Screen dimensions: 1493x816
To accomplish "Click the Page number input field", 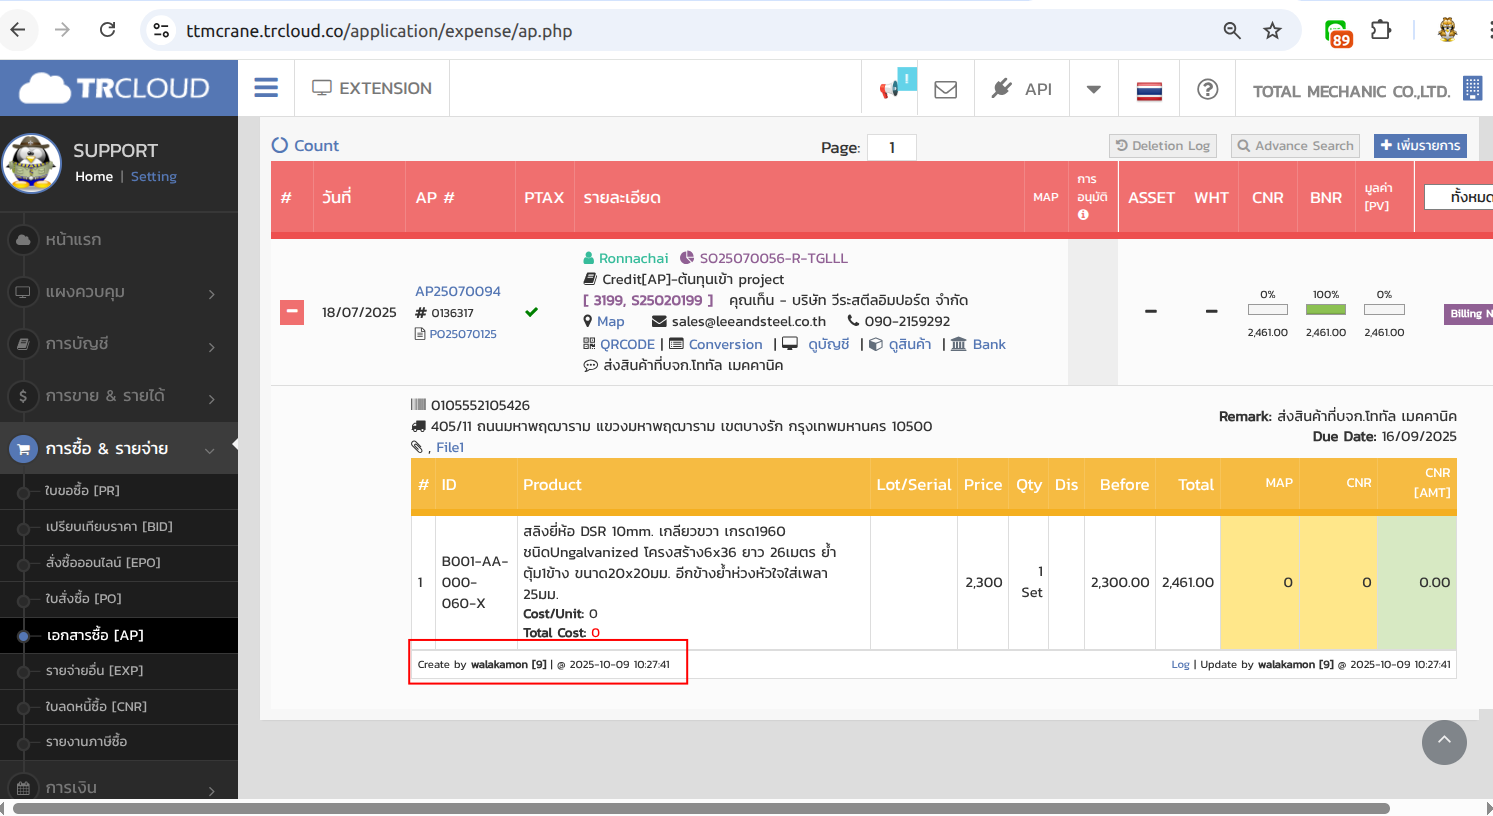I will tap(891, 147).
